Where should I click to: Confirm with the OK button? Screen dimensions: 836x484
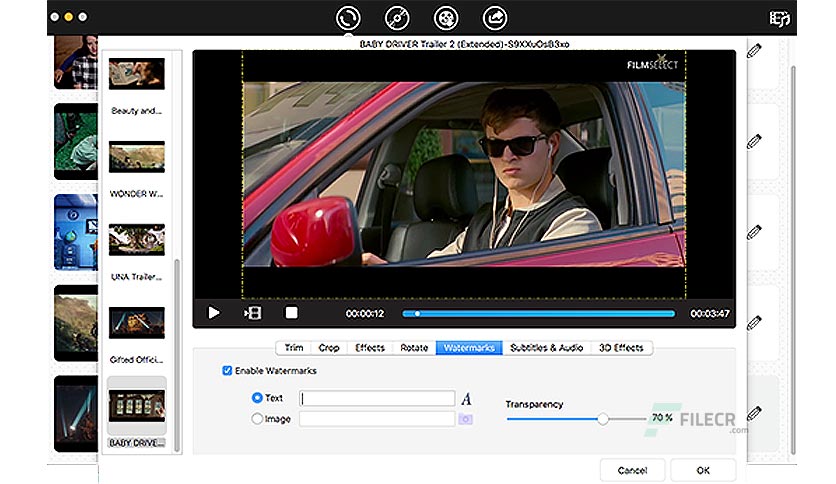(x=703, y=470)
